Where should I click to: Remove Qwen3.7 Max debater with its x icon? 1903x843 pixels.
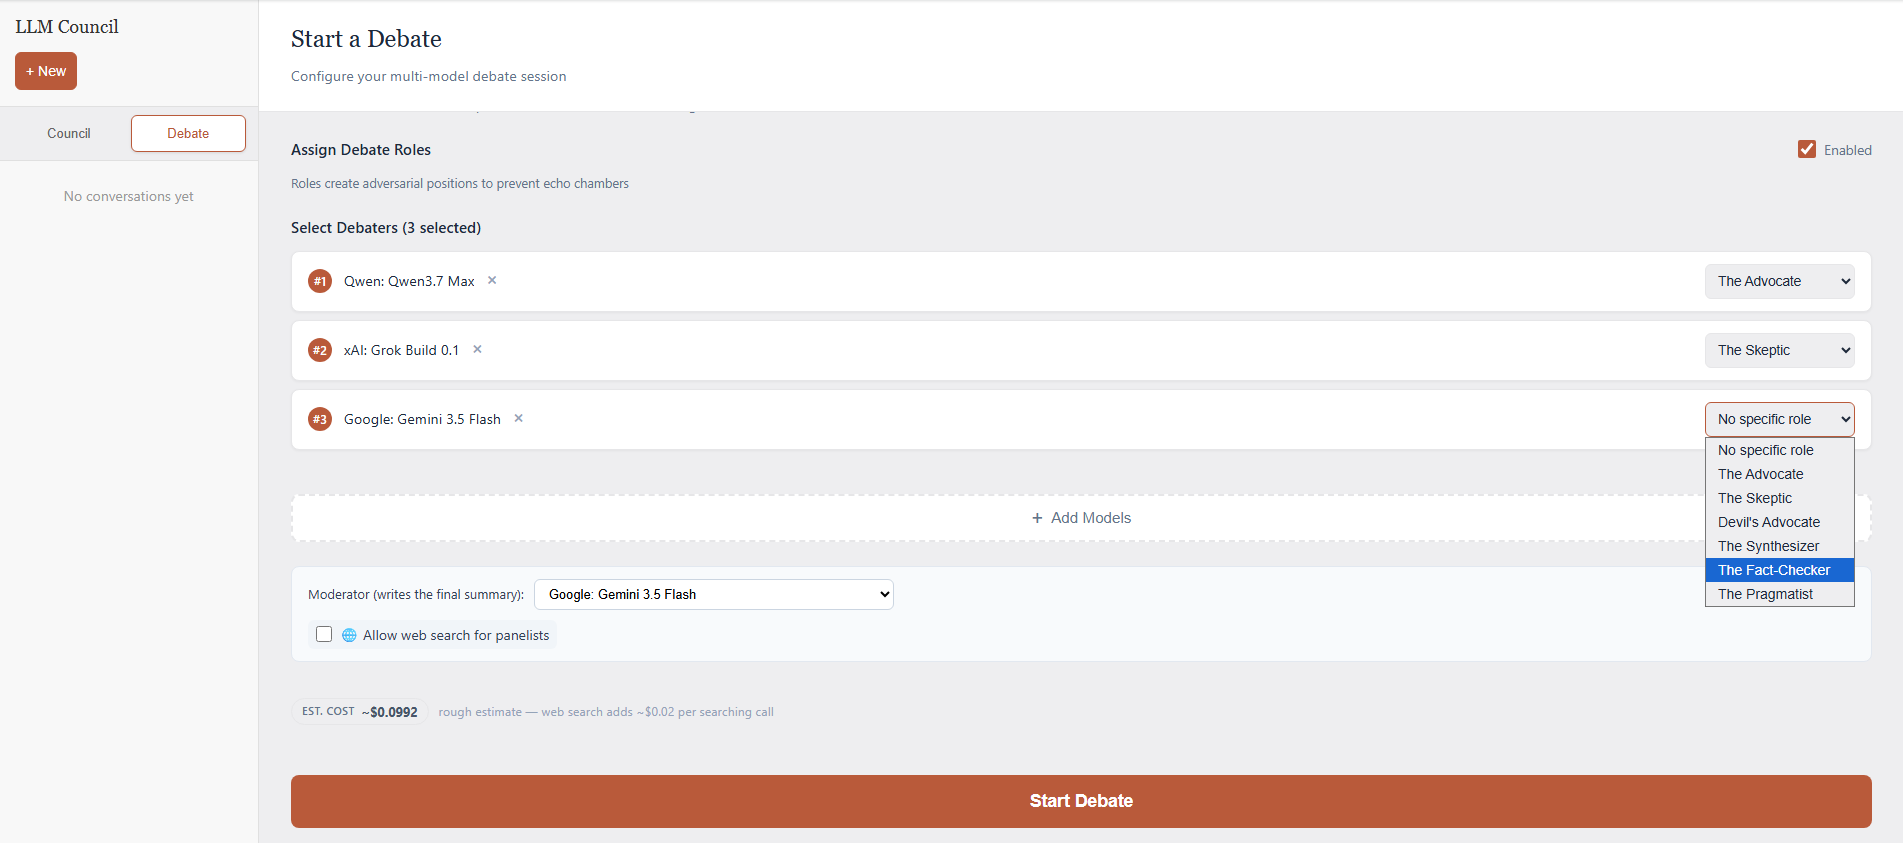pyautogui.click(x=492, y=281)
